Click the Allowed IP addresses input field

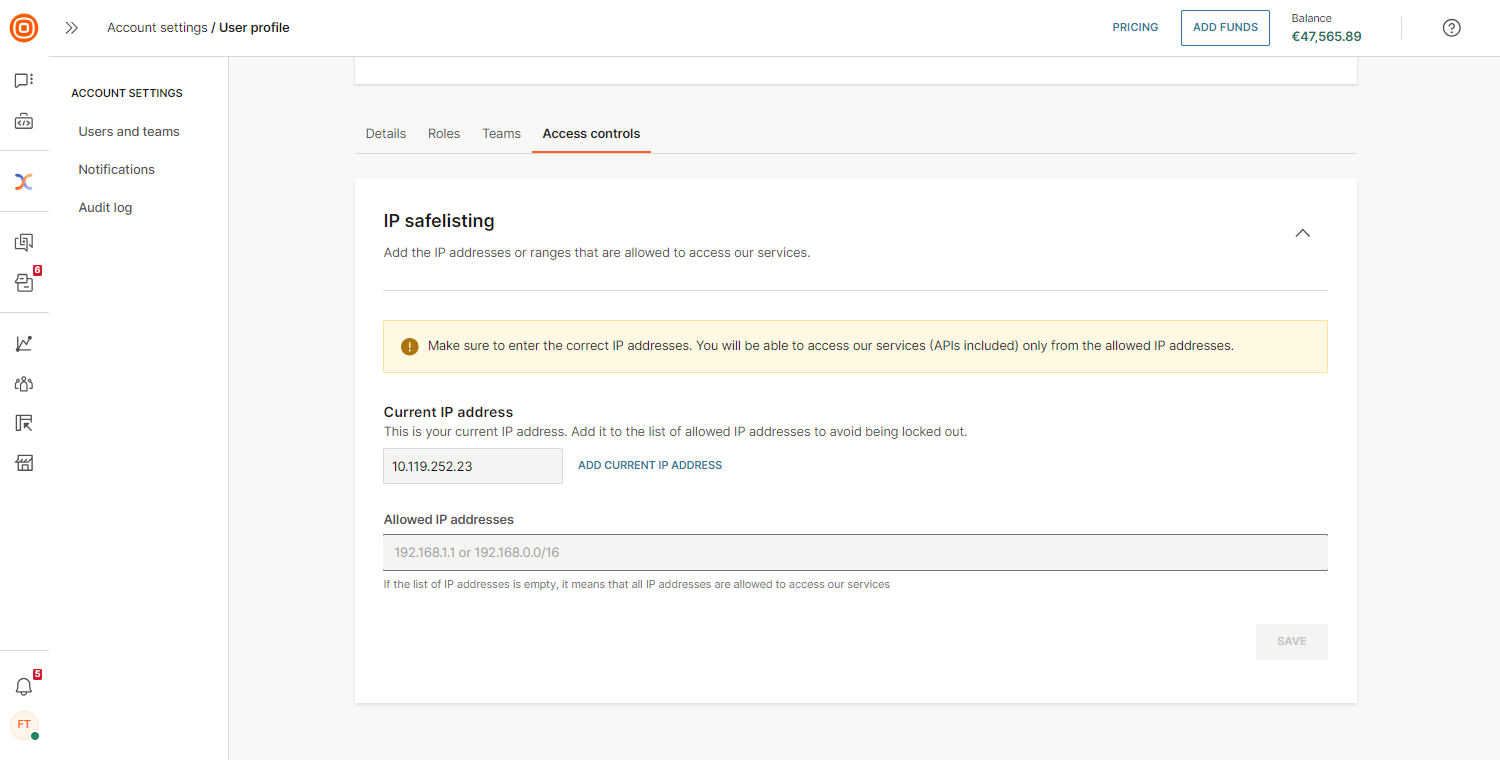(855, 553)
